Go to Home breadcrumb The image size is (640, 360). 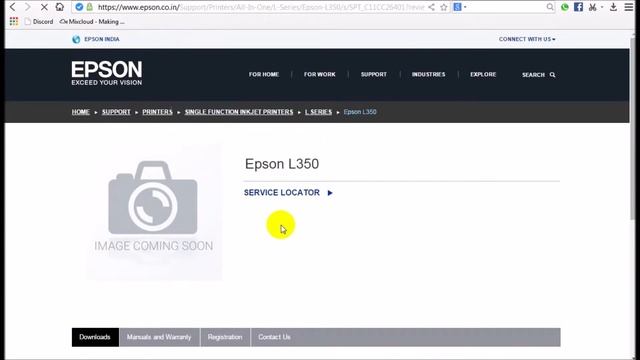coord(80,112)
